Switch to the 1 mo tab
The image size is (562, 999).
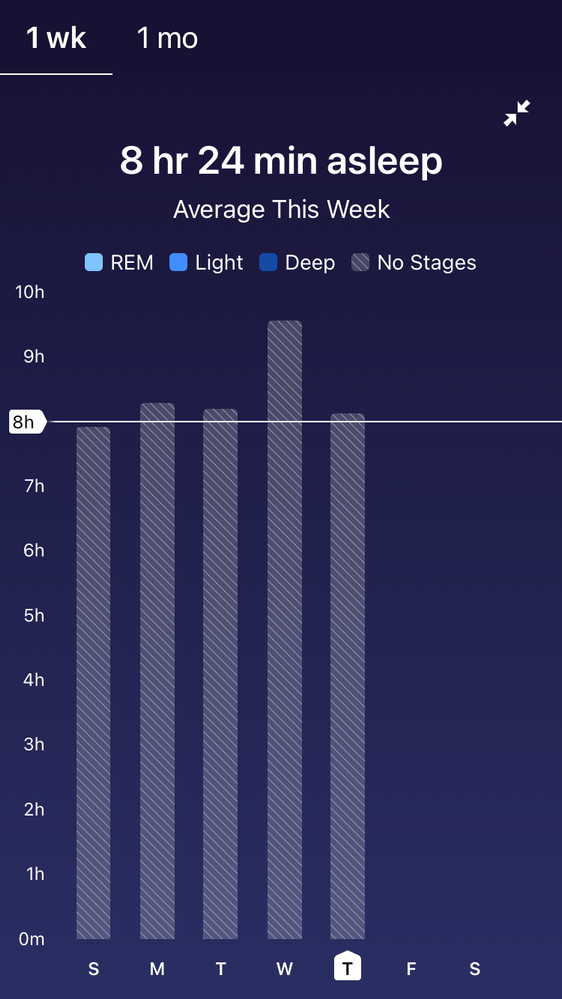(168, 38)
